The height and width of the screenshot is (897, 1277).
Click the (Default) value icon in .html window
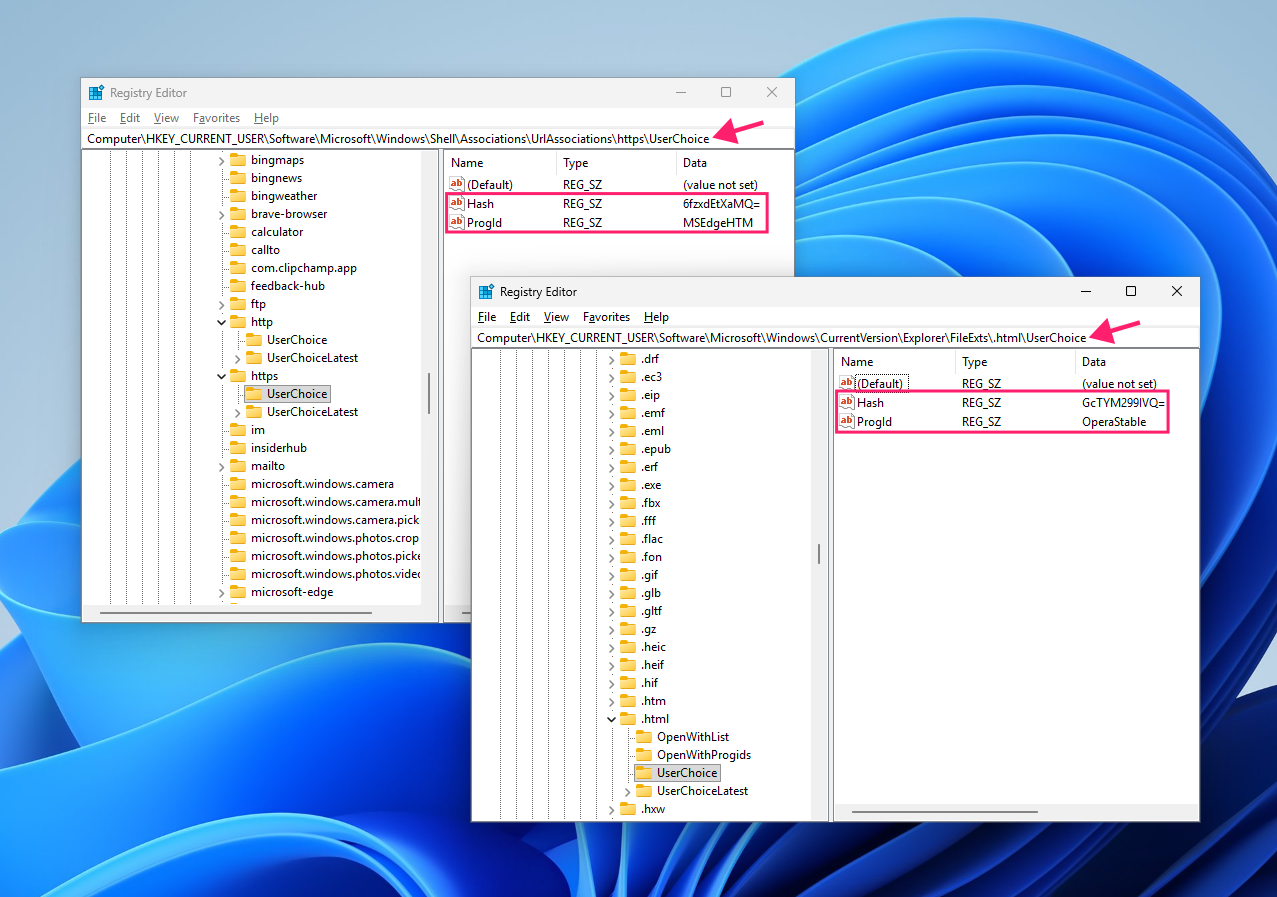point(847,383)
